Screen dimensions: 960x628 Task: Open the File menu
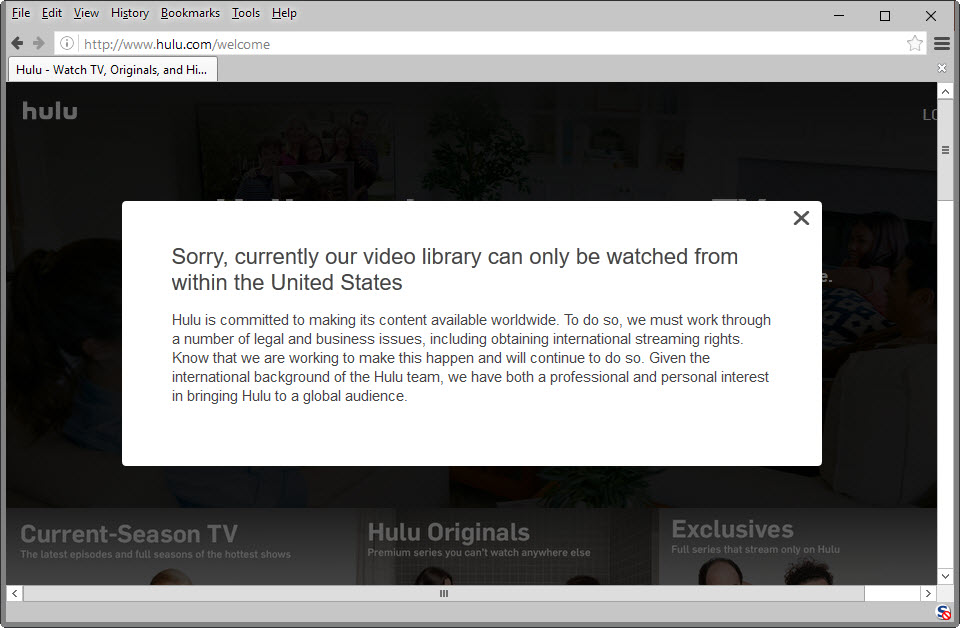pyautogui.click(x=21, y=13)
